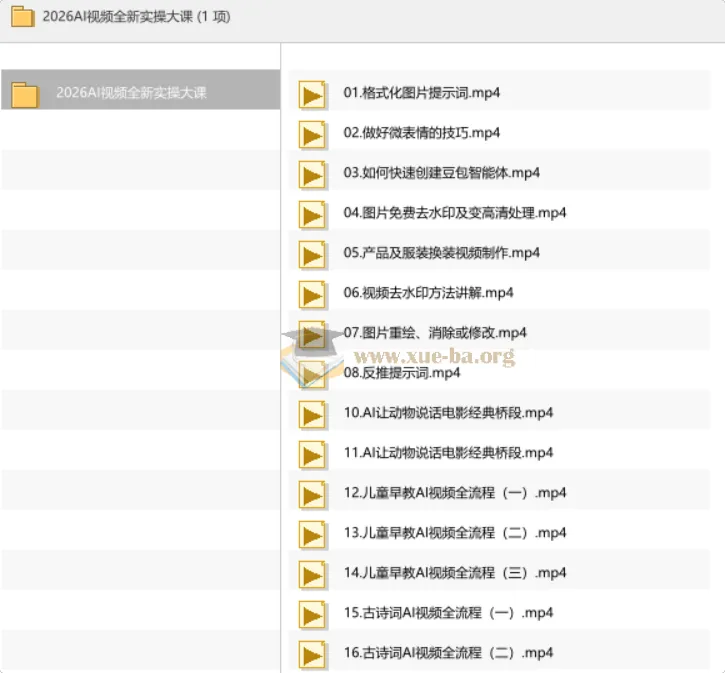Select file name 06.视频去水印方法讲解.mp4

429,293
